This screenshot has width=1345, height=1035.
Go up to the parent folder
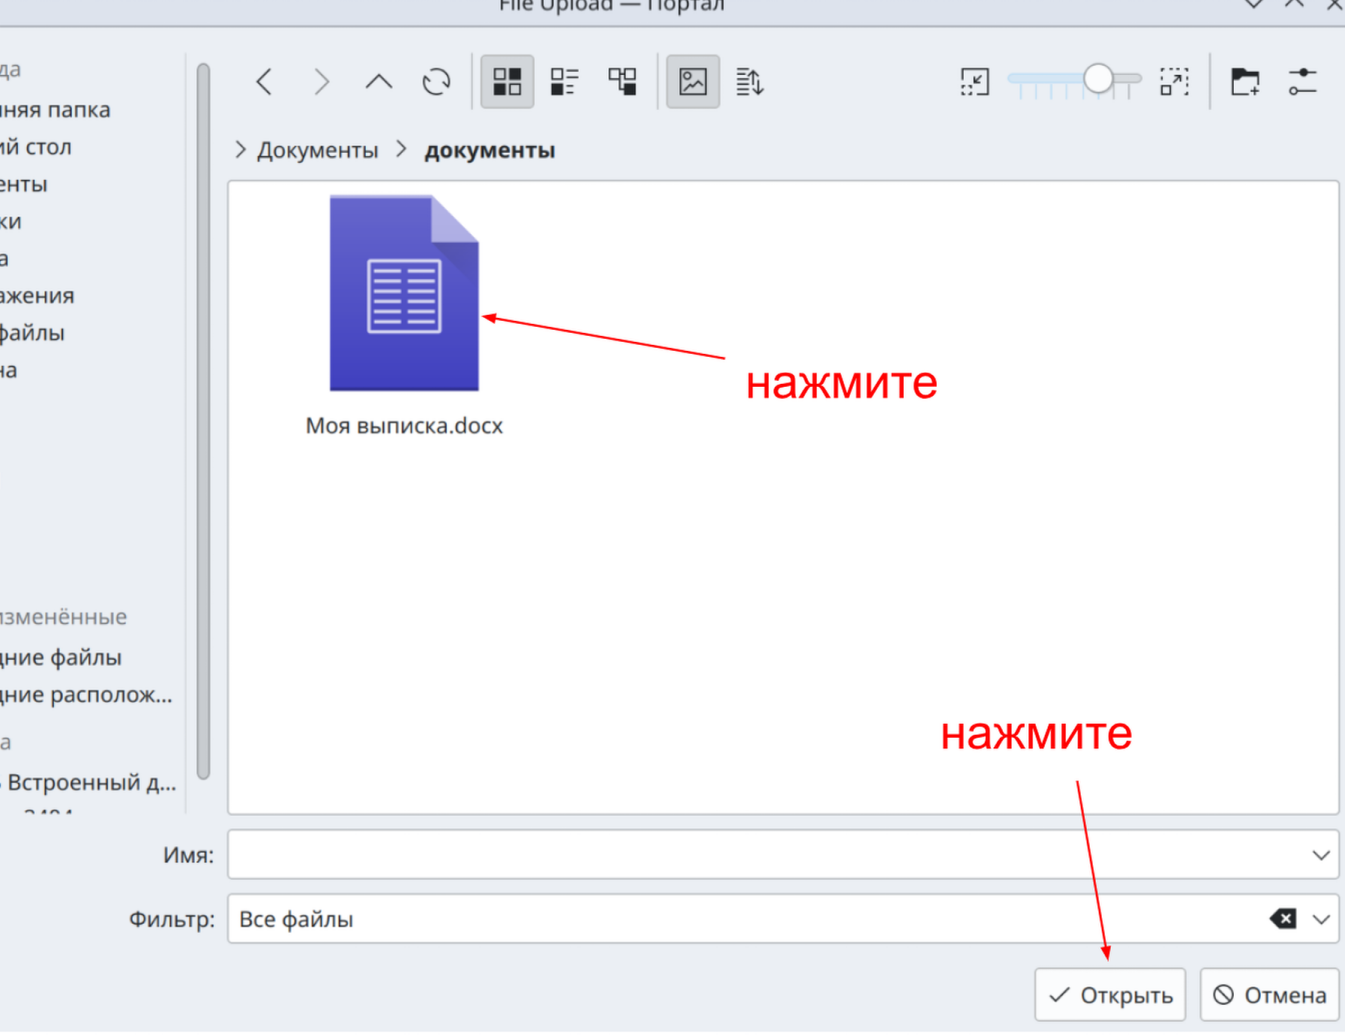pyautogui.click(x=379, y=82)
